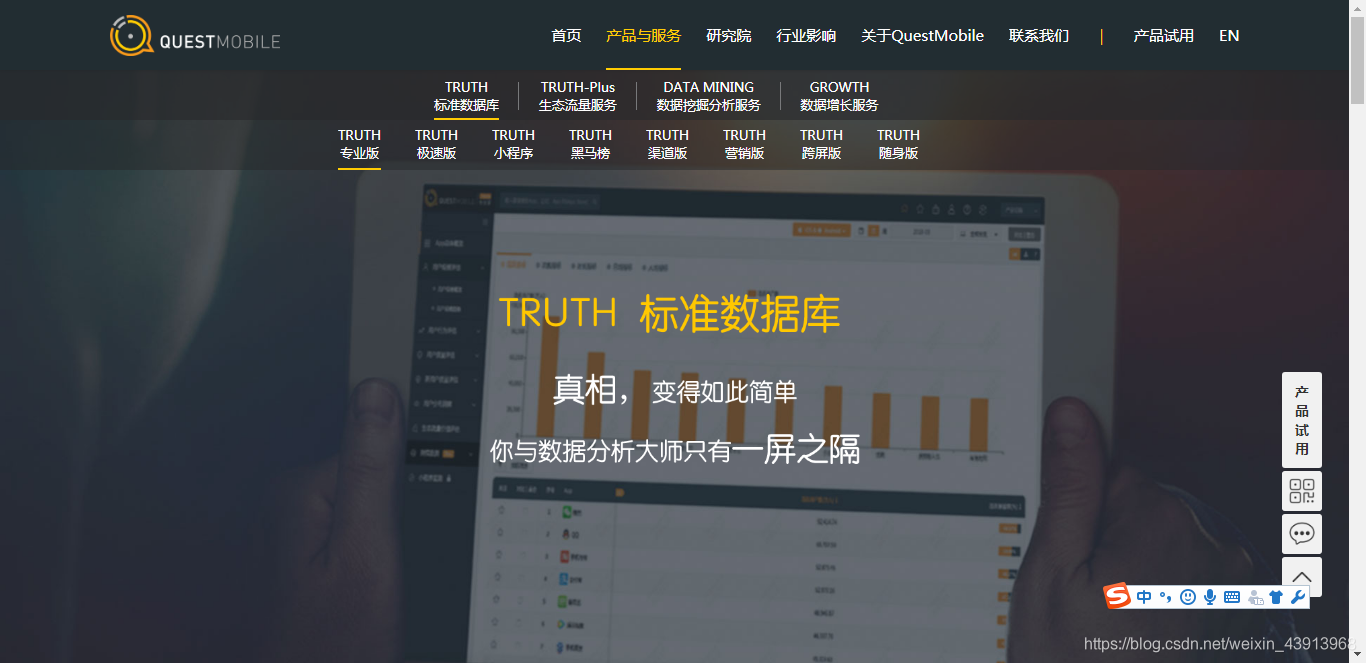The width and height of the screenshot is (1366, 663).
Task: Open the 产品与服务 menu
Action: 643,36
